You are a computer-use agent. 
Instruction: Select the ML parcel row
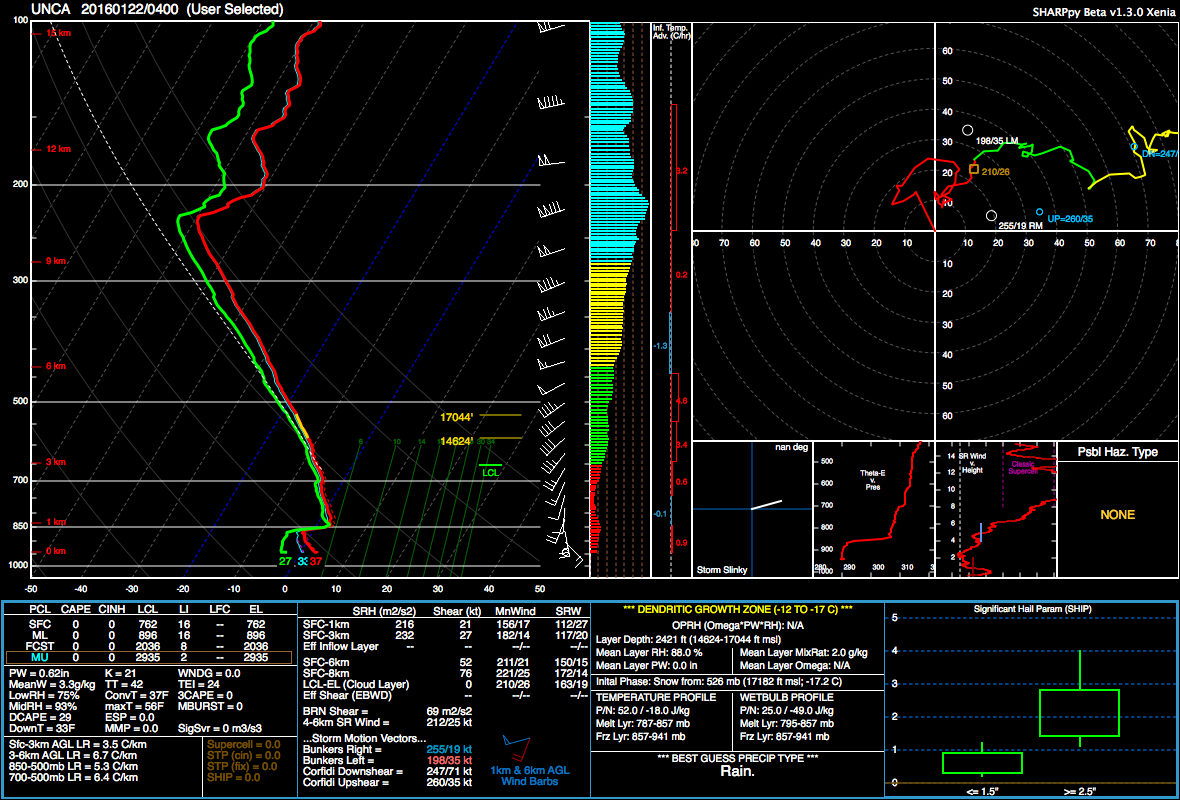pos(148,635)
